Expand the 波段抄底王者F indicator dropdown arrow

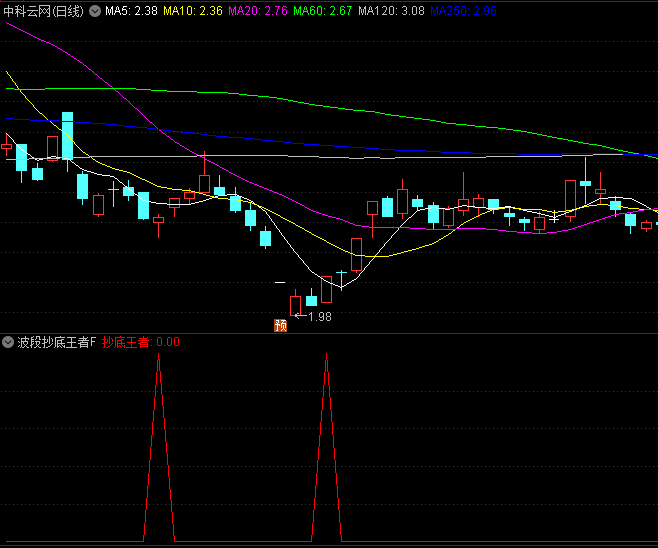click(x=8, y=342)
